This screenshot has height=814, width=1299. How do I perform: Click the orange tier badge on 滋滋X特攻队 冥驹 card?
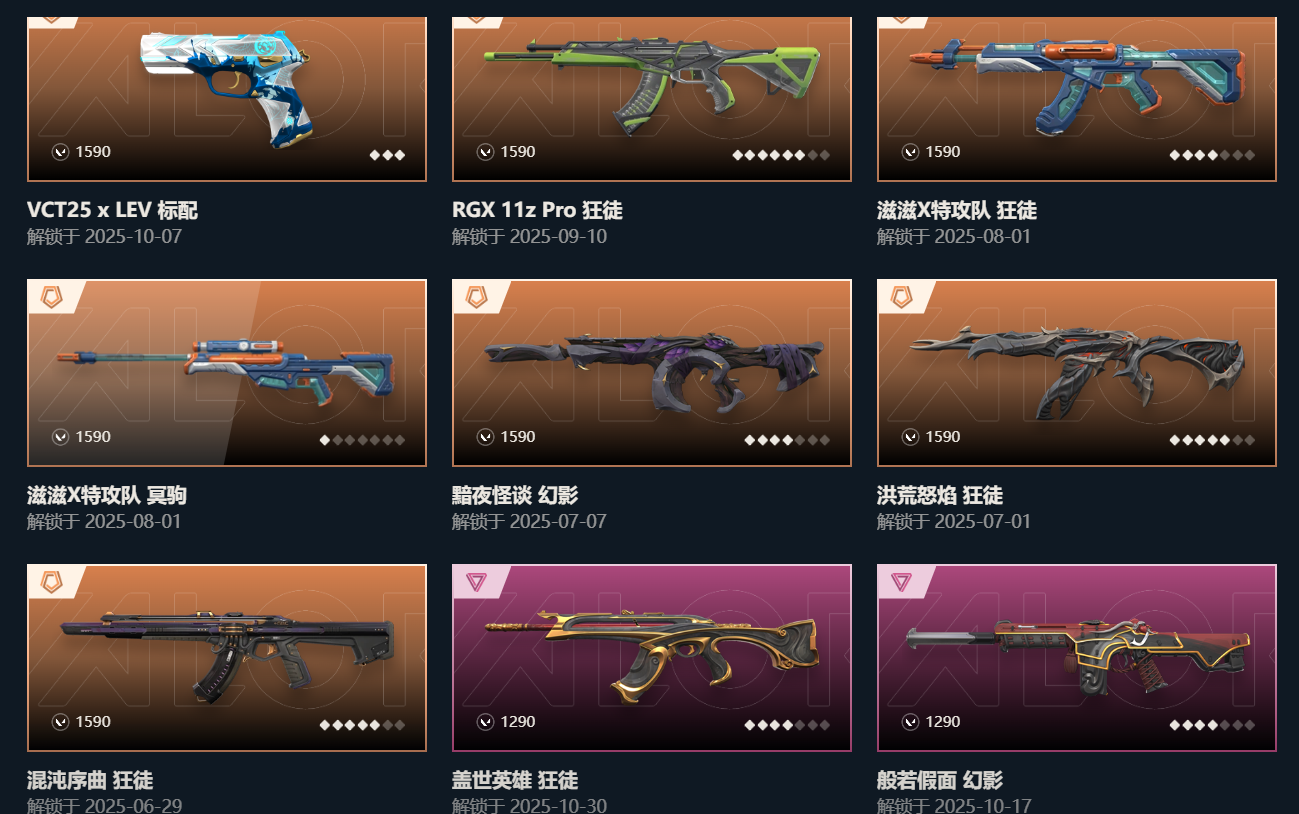(x=52, y=297)
